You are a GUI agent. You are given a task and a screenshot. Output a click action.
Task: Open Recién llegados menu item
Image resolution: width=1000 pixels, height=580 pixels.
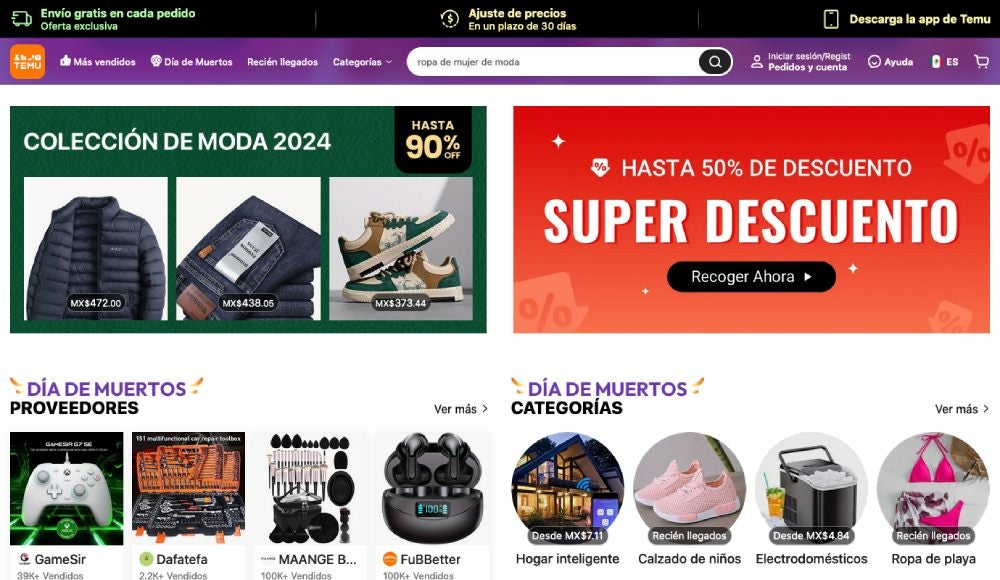click(x=283, y=62)
